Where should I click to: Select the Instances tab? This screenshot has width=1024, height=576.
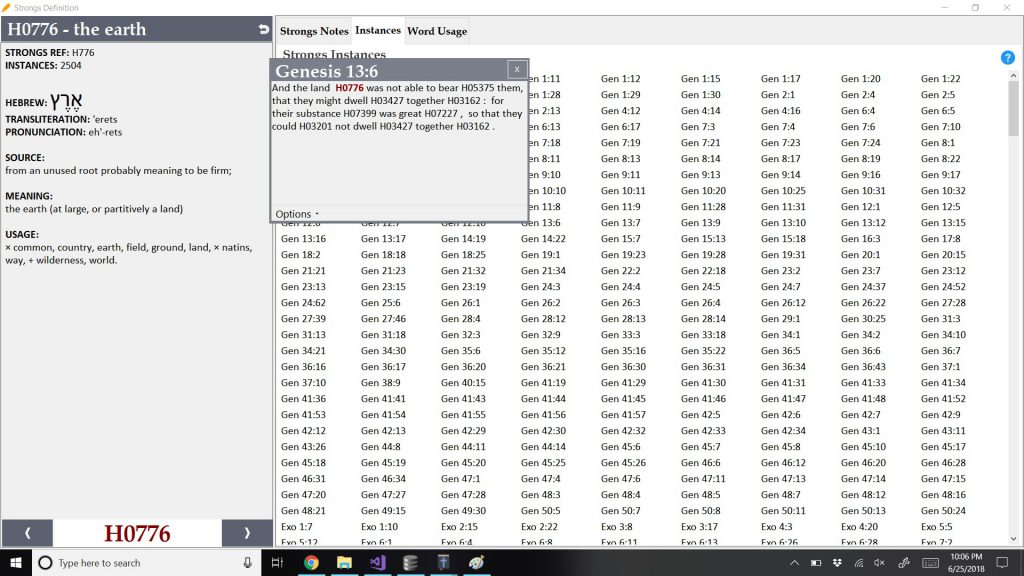point(378,31)
